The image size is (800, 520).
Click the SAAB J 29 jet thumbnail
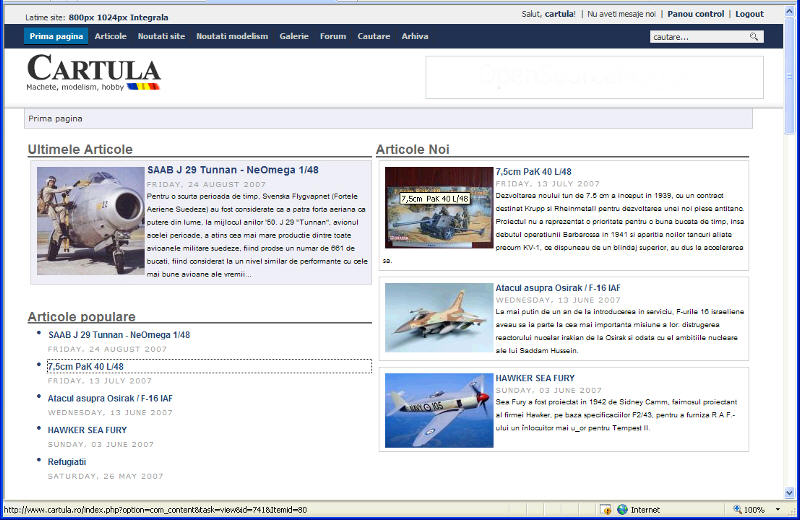(x=90, y=221)
